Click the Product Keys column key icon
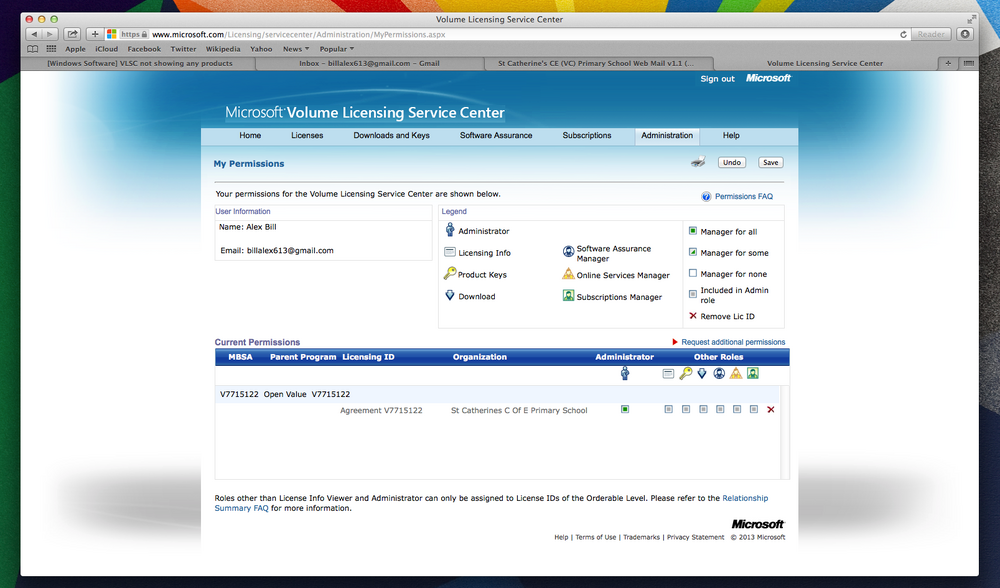The image size is (1000, 588). 686,373
